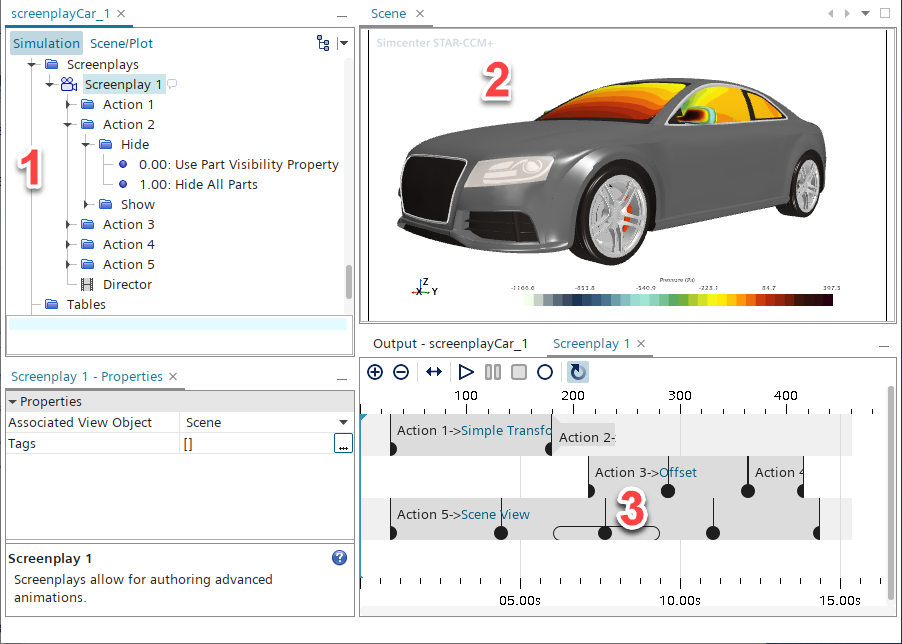Image resolution: width=902 pixels, height=644 pixels.
Task: Fit timeline to width with double-arrow icon
Action: 433,372
